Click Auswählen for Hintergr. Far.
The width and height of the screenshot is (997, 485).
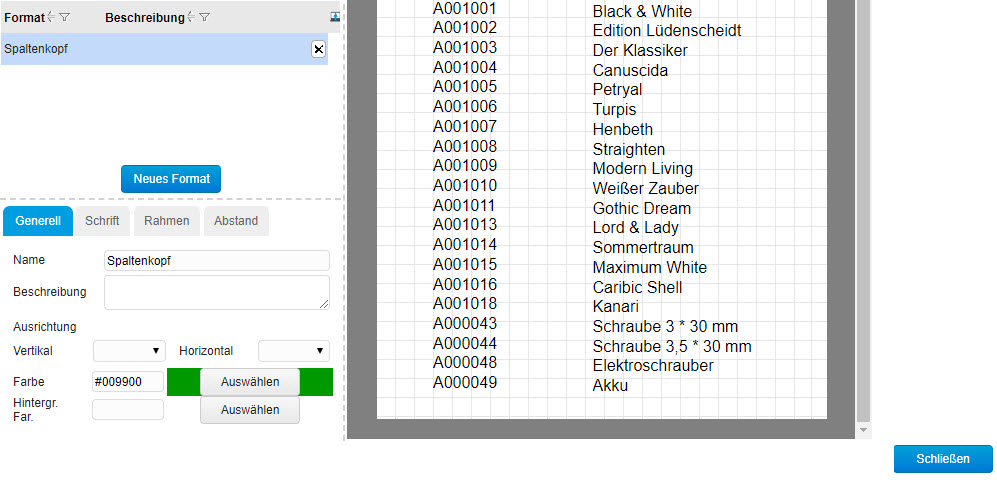click(250, 410)
